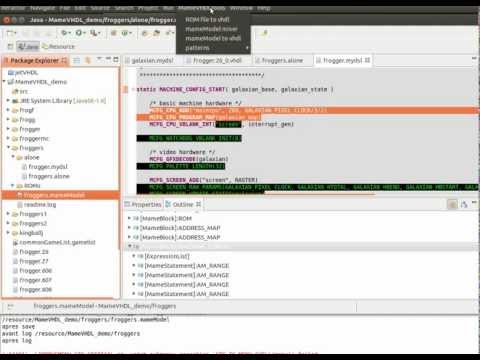Minimize the Package Explorer view

108,60
